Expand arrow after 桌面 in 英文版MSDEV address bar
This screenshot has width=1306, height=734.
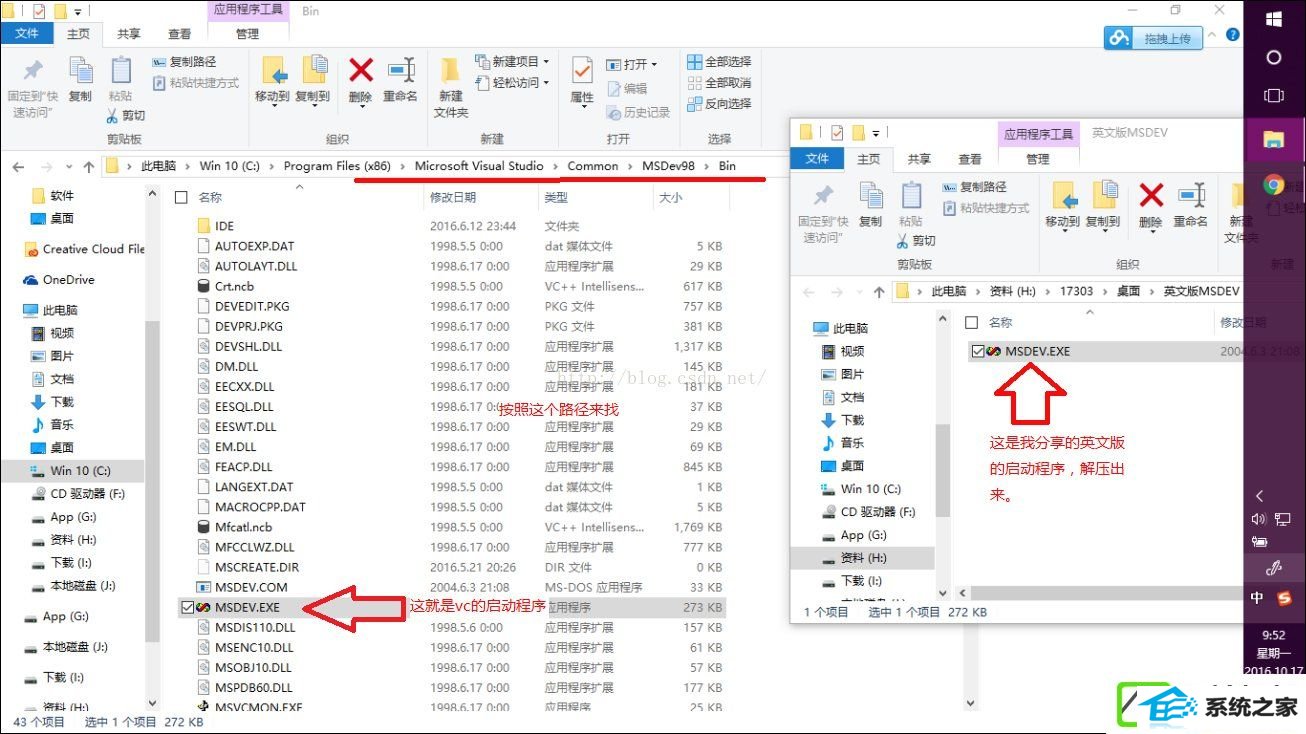click(x=1152, y=292)
